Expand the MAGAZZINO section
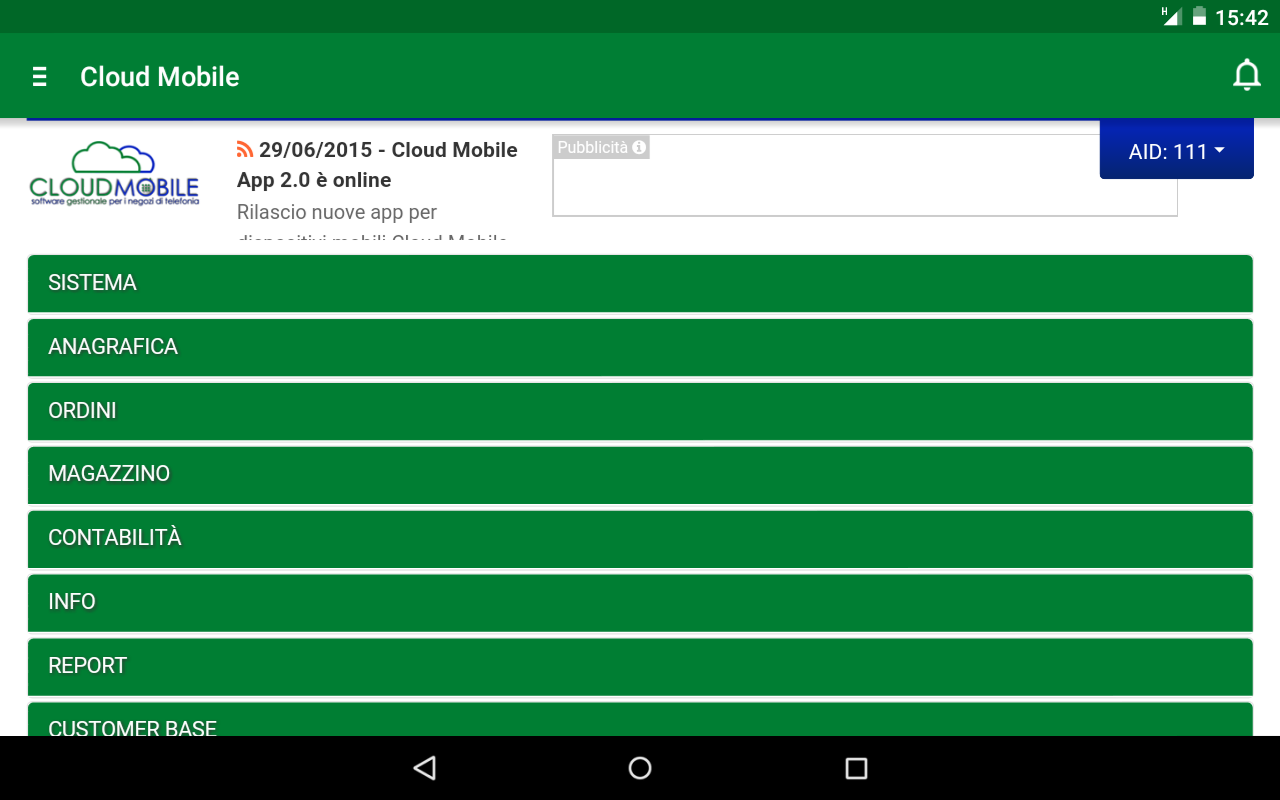The width and height of the screenshot is (1280, 800). coord(640,475)
